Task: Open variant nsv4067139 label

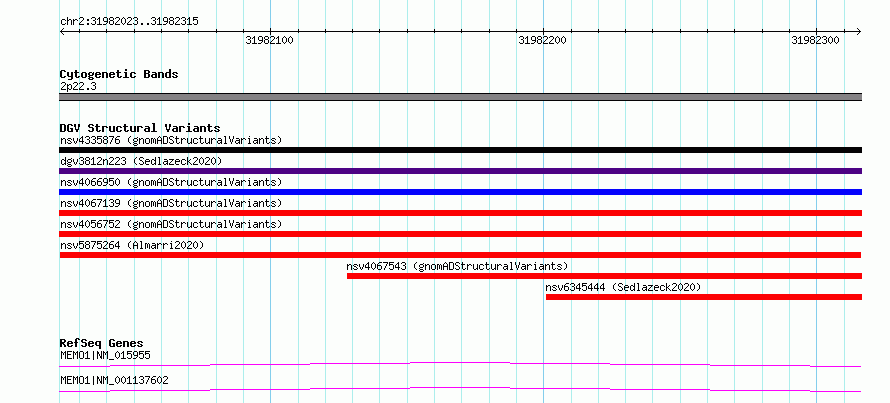Action: [171, 203]
